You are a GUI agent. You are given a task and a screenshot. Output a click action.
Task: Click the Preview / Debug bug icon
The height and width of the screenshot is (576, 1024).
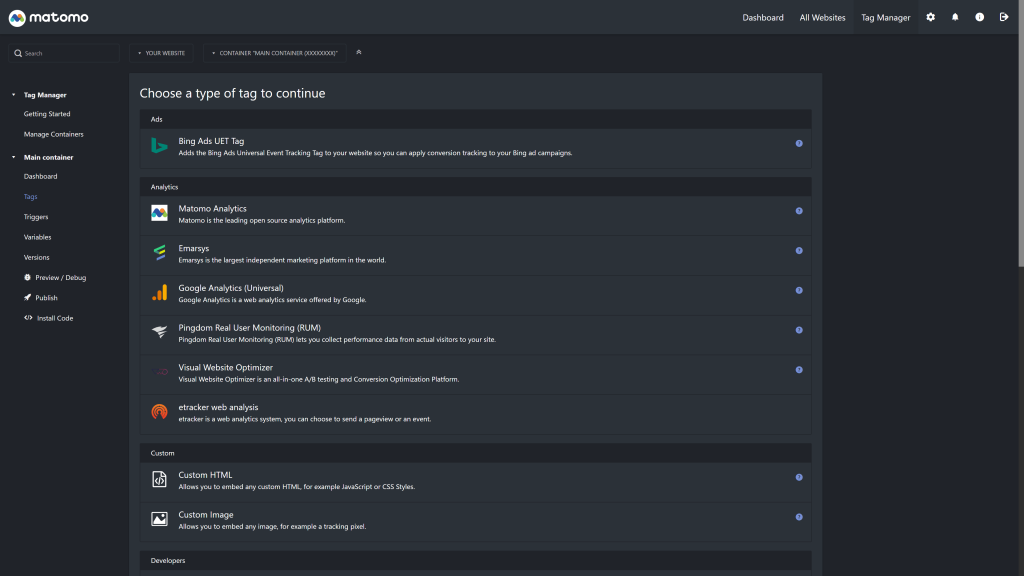27,278
